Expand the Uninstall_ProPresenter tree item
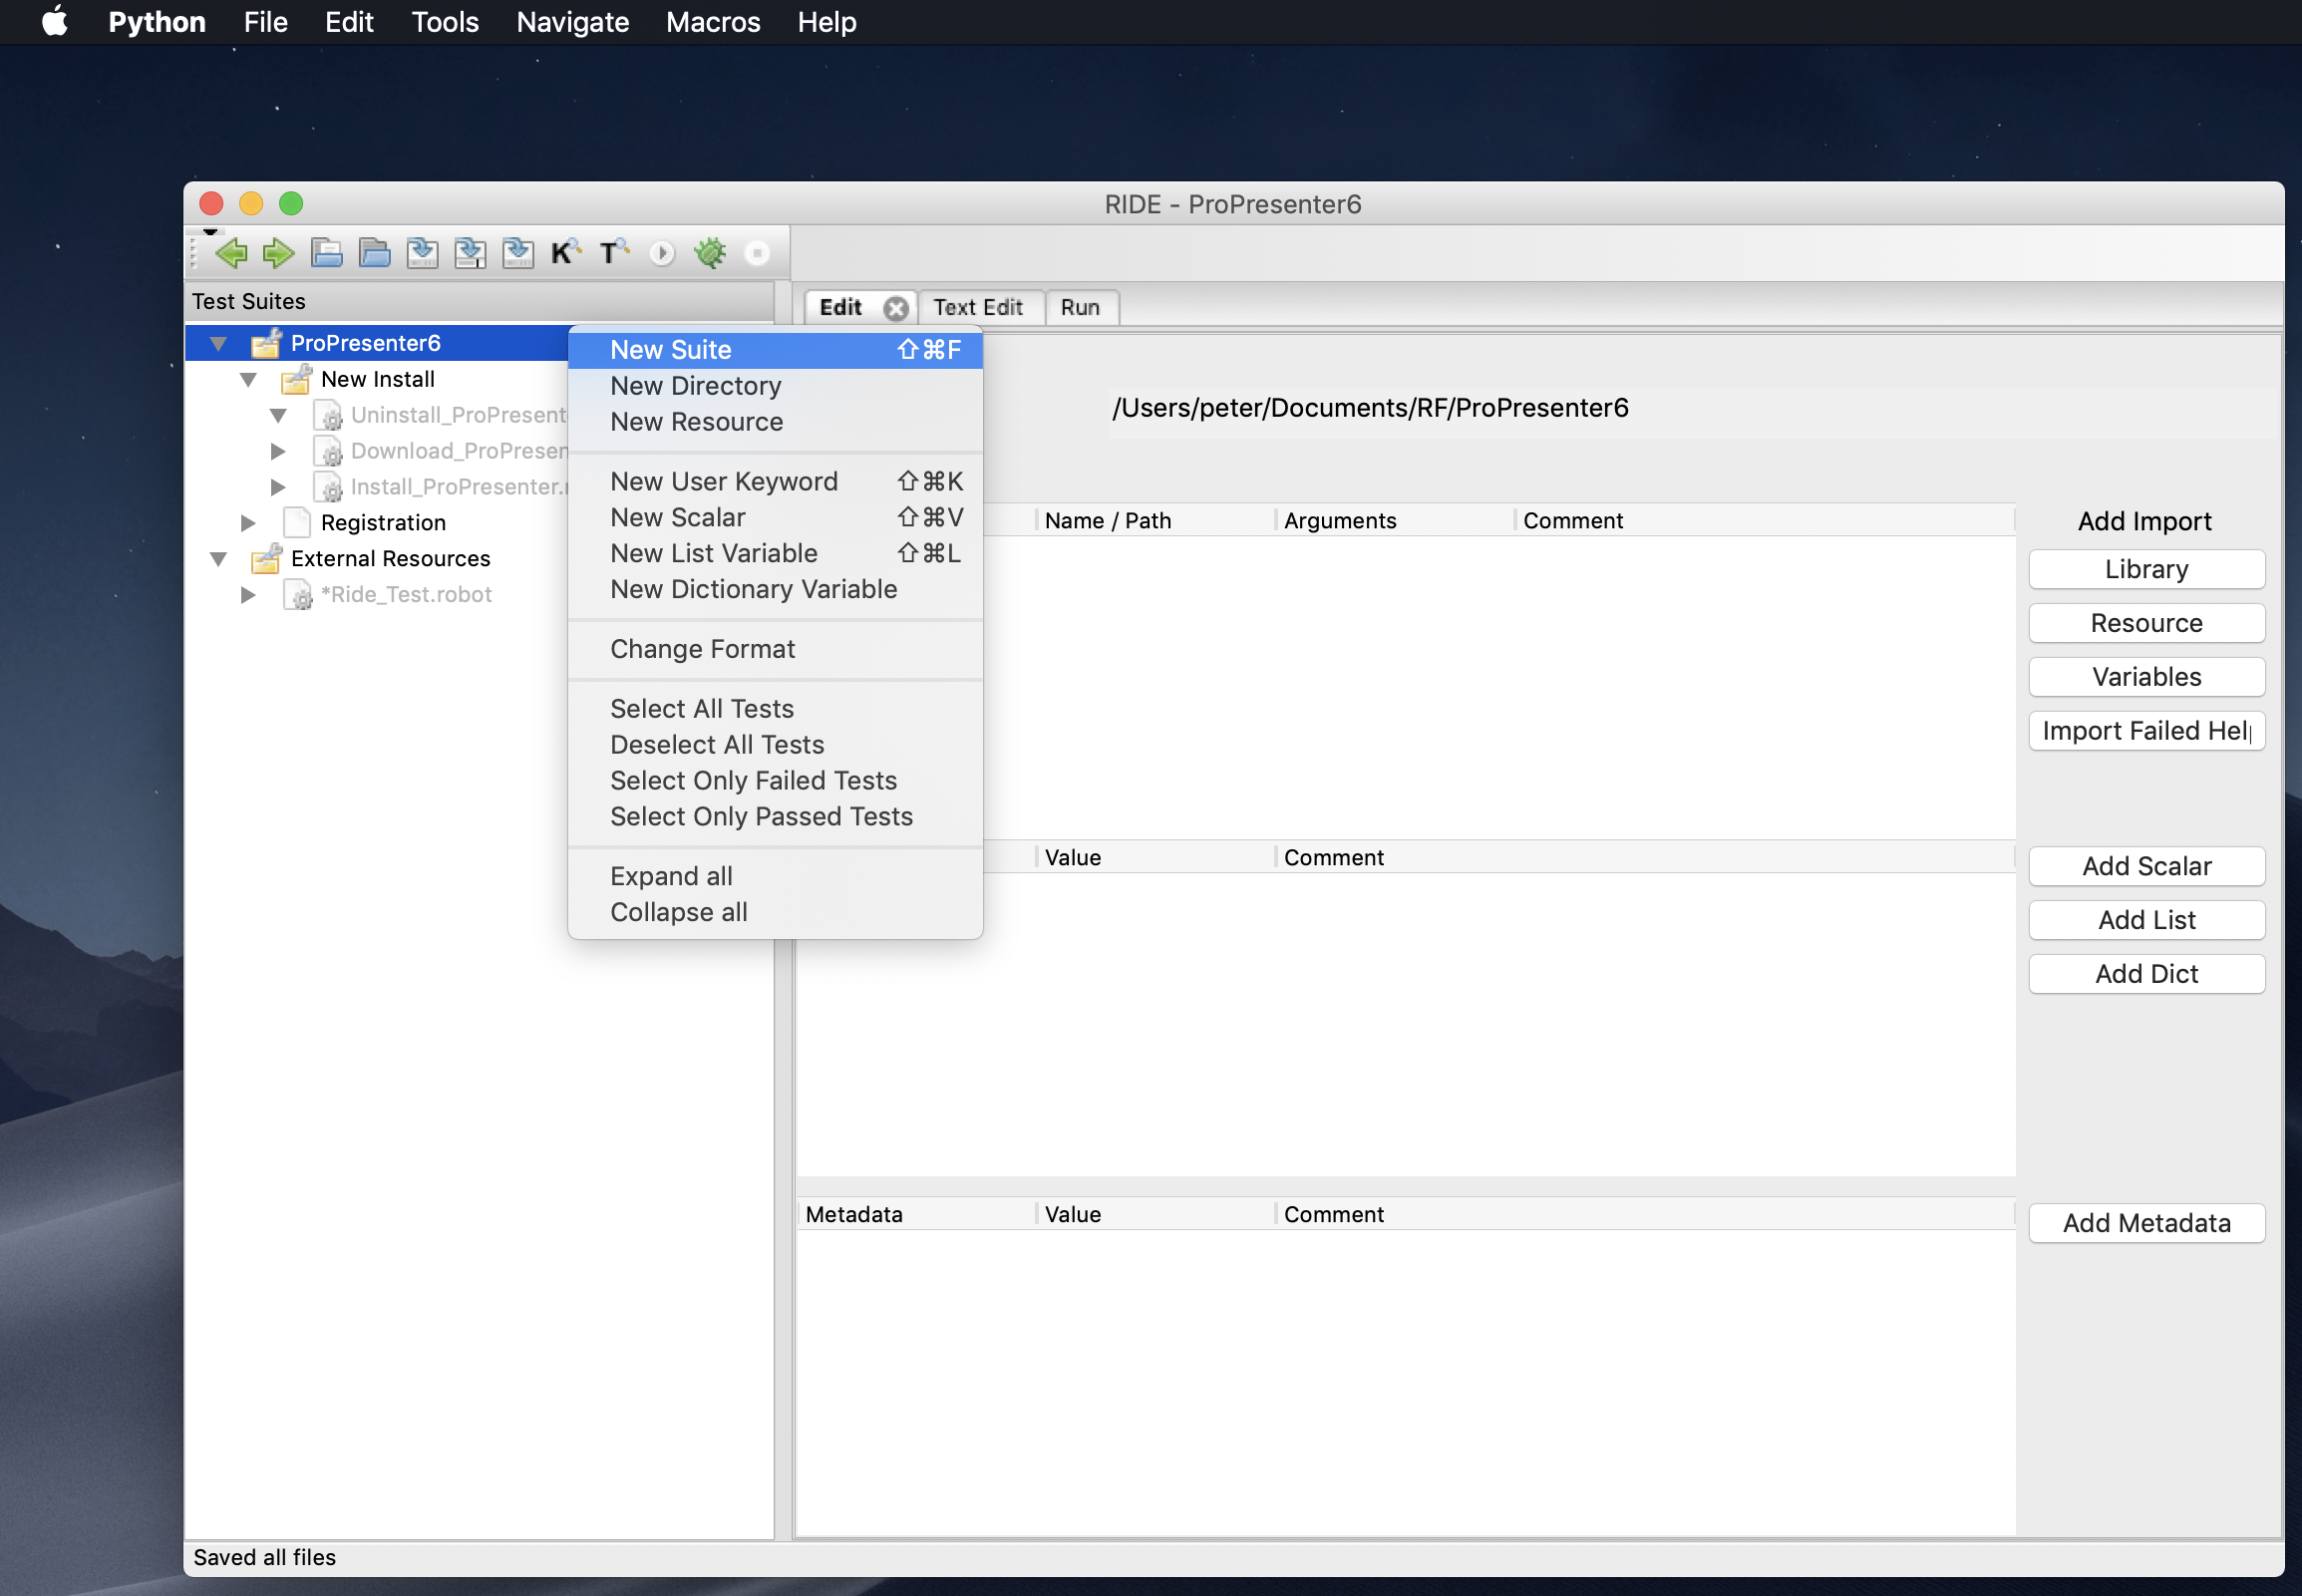This screenshot has height=1596, width=2302. pos(278,415)
